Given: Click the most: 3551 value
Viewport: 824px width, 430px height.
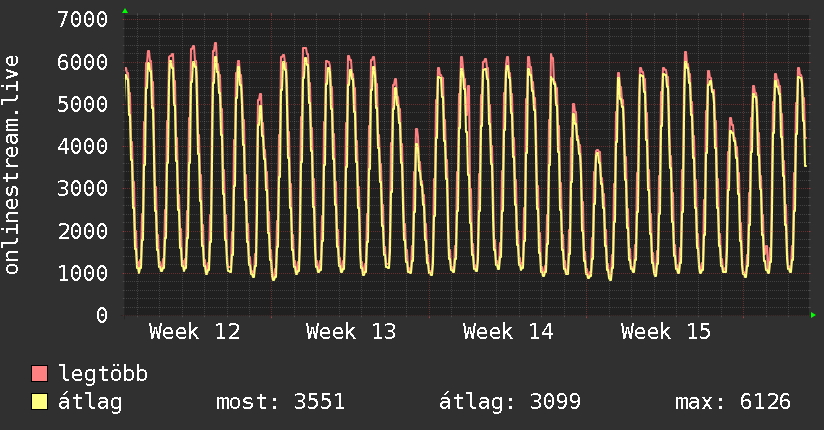Looking at the screenshot, I should coord(280,402).
